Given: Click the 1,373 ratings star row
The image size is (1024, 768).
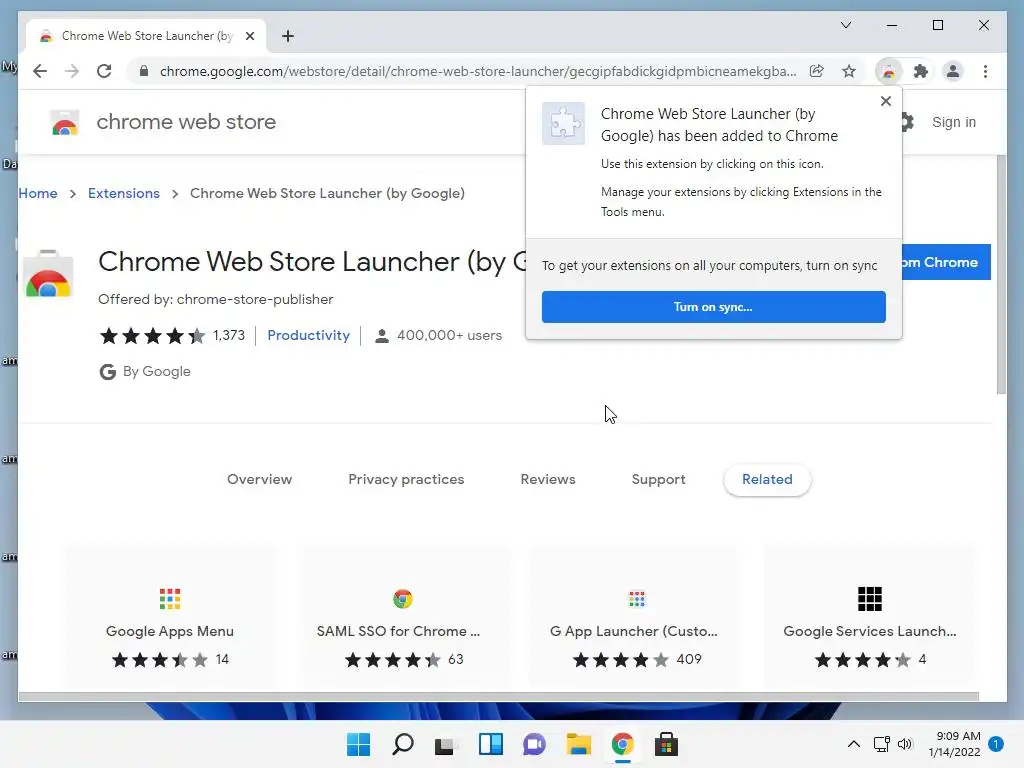Looking at the screenshot, I should [x=172, y=336].
